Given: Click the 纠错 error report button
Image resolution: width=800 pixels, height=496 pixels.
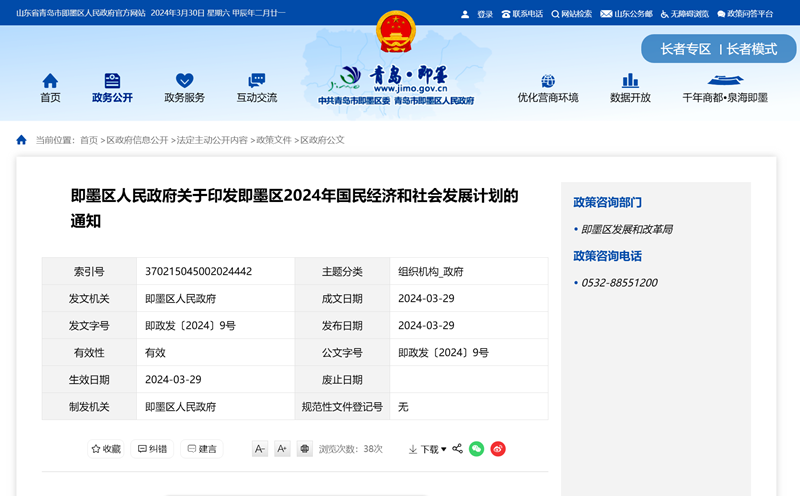Looking at the screenshot, I should (152, 449).
